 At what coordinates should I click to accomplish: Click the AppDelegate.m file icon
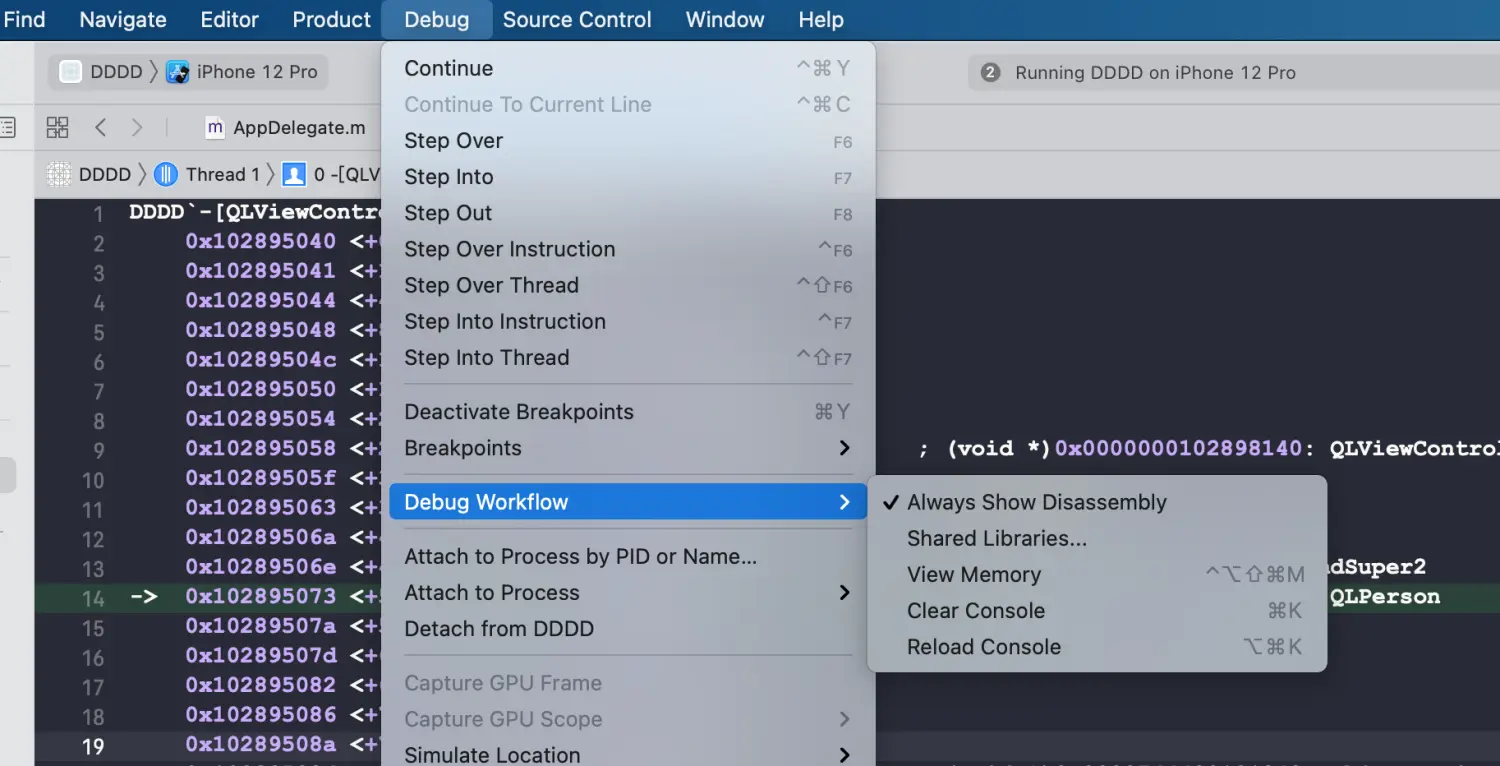click(214, 127)
